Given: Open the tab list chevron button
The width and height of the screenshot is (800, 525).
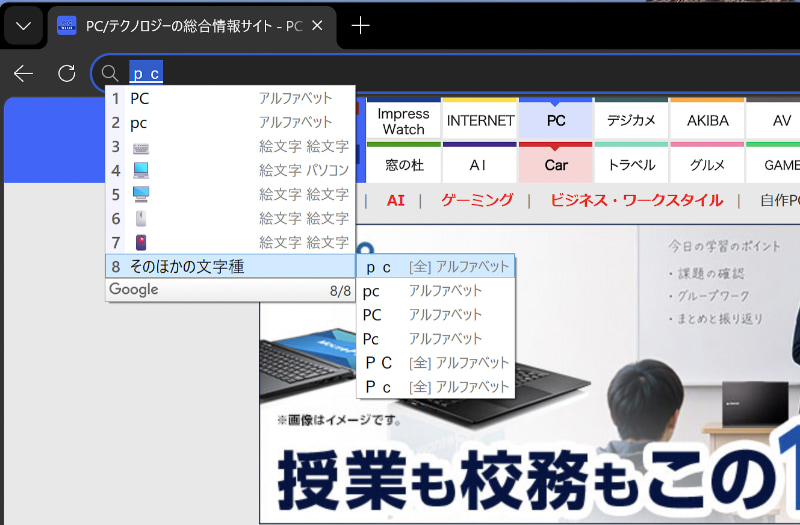Looking at the screenshot, I should point(23,26).
